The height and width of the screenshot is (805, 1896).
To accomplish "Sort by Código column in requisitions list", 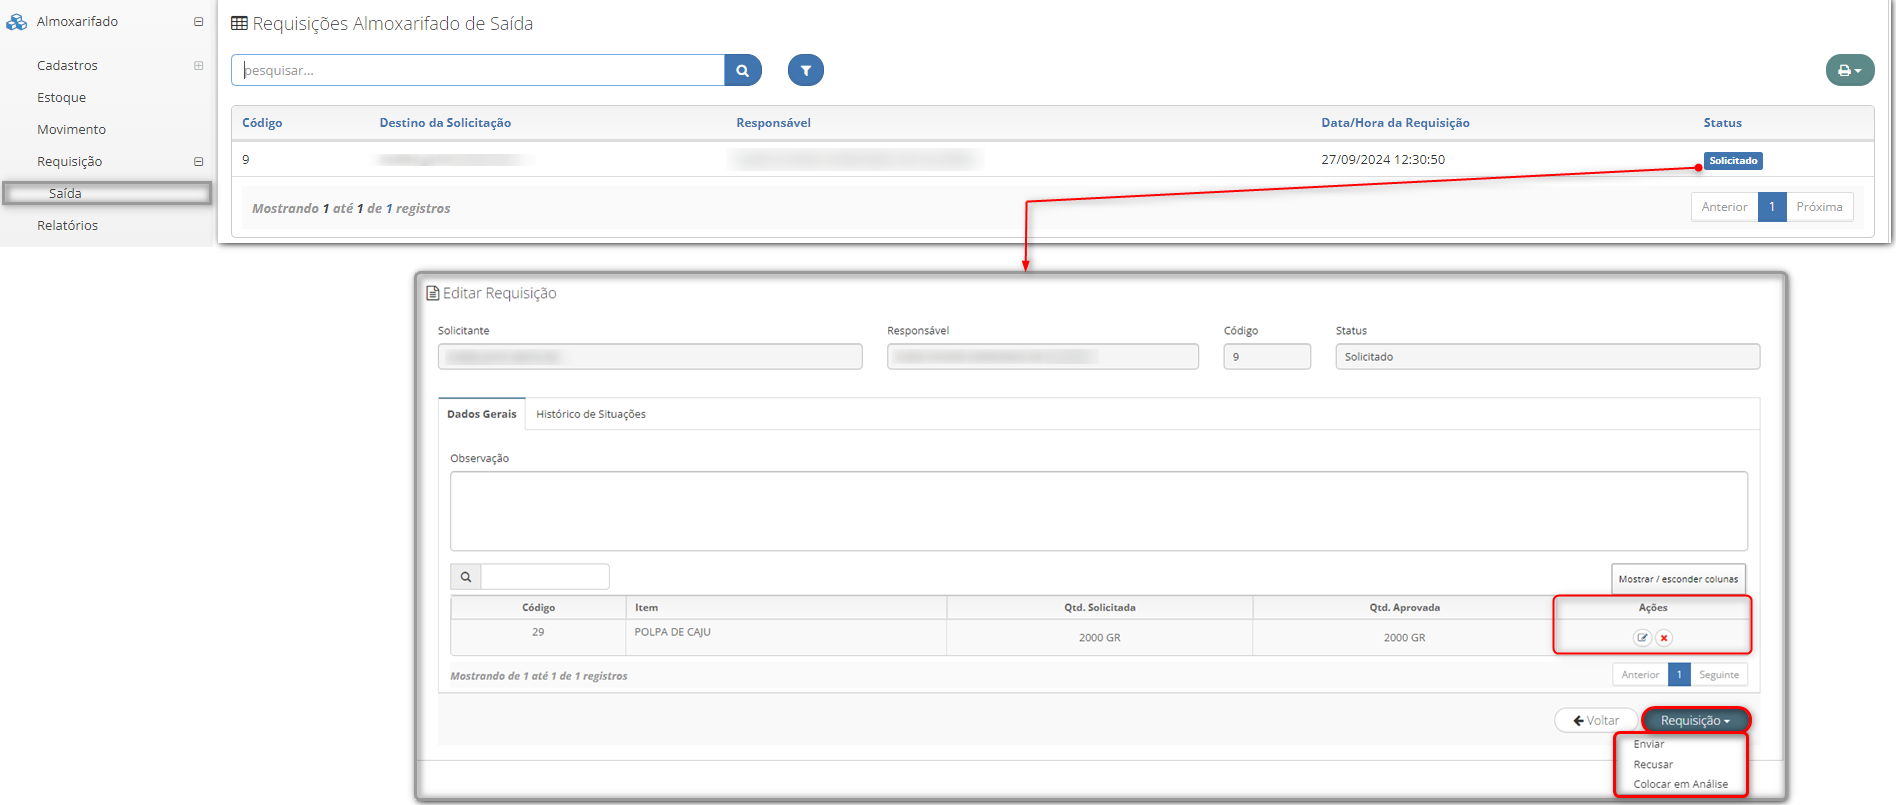I will click(262, 123).
